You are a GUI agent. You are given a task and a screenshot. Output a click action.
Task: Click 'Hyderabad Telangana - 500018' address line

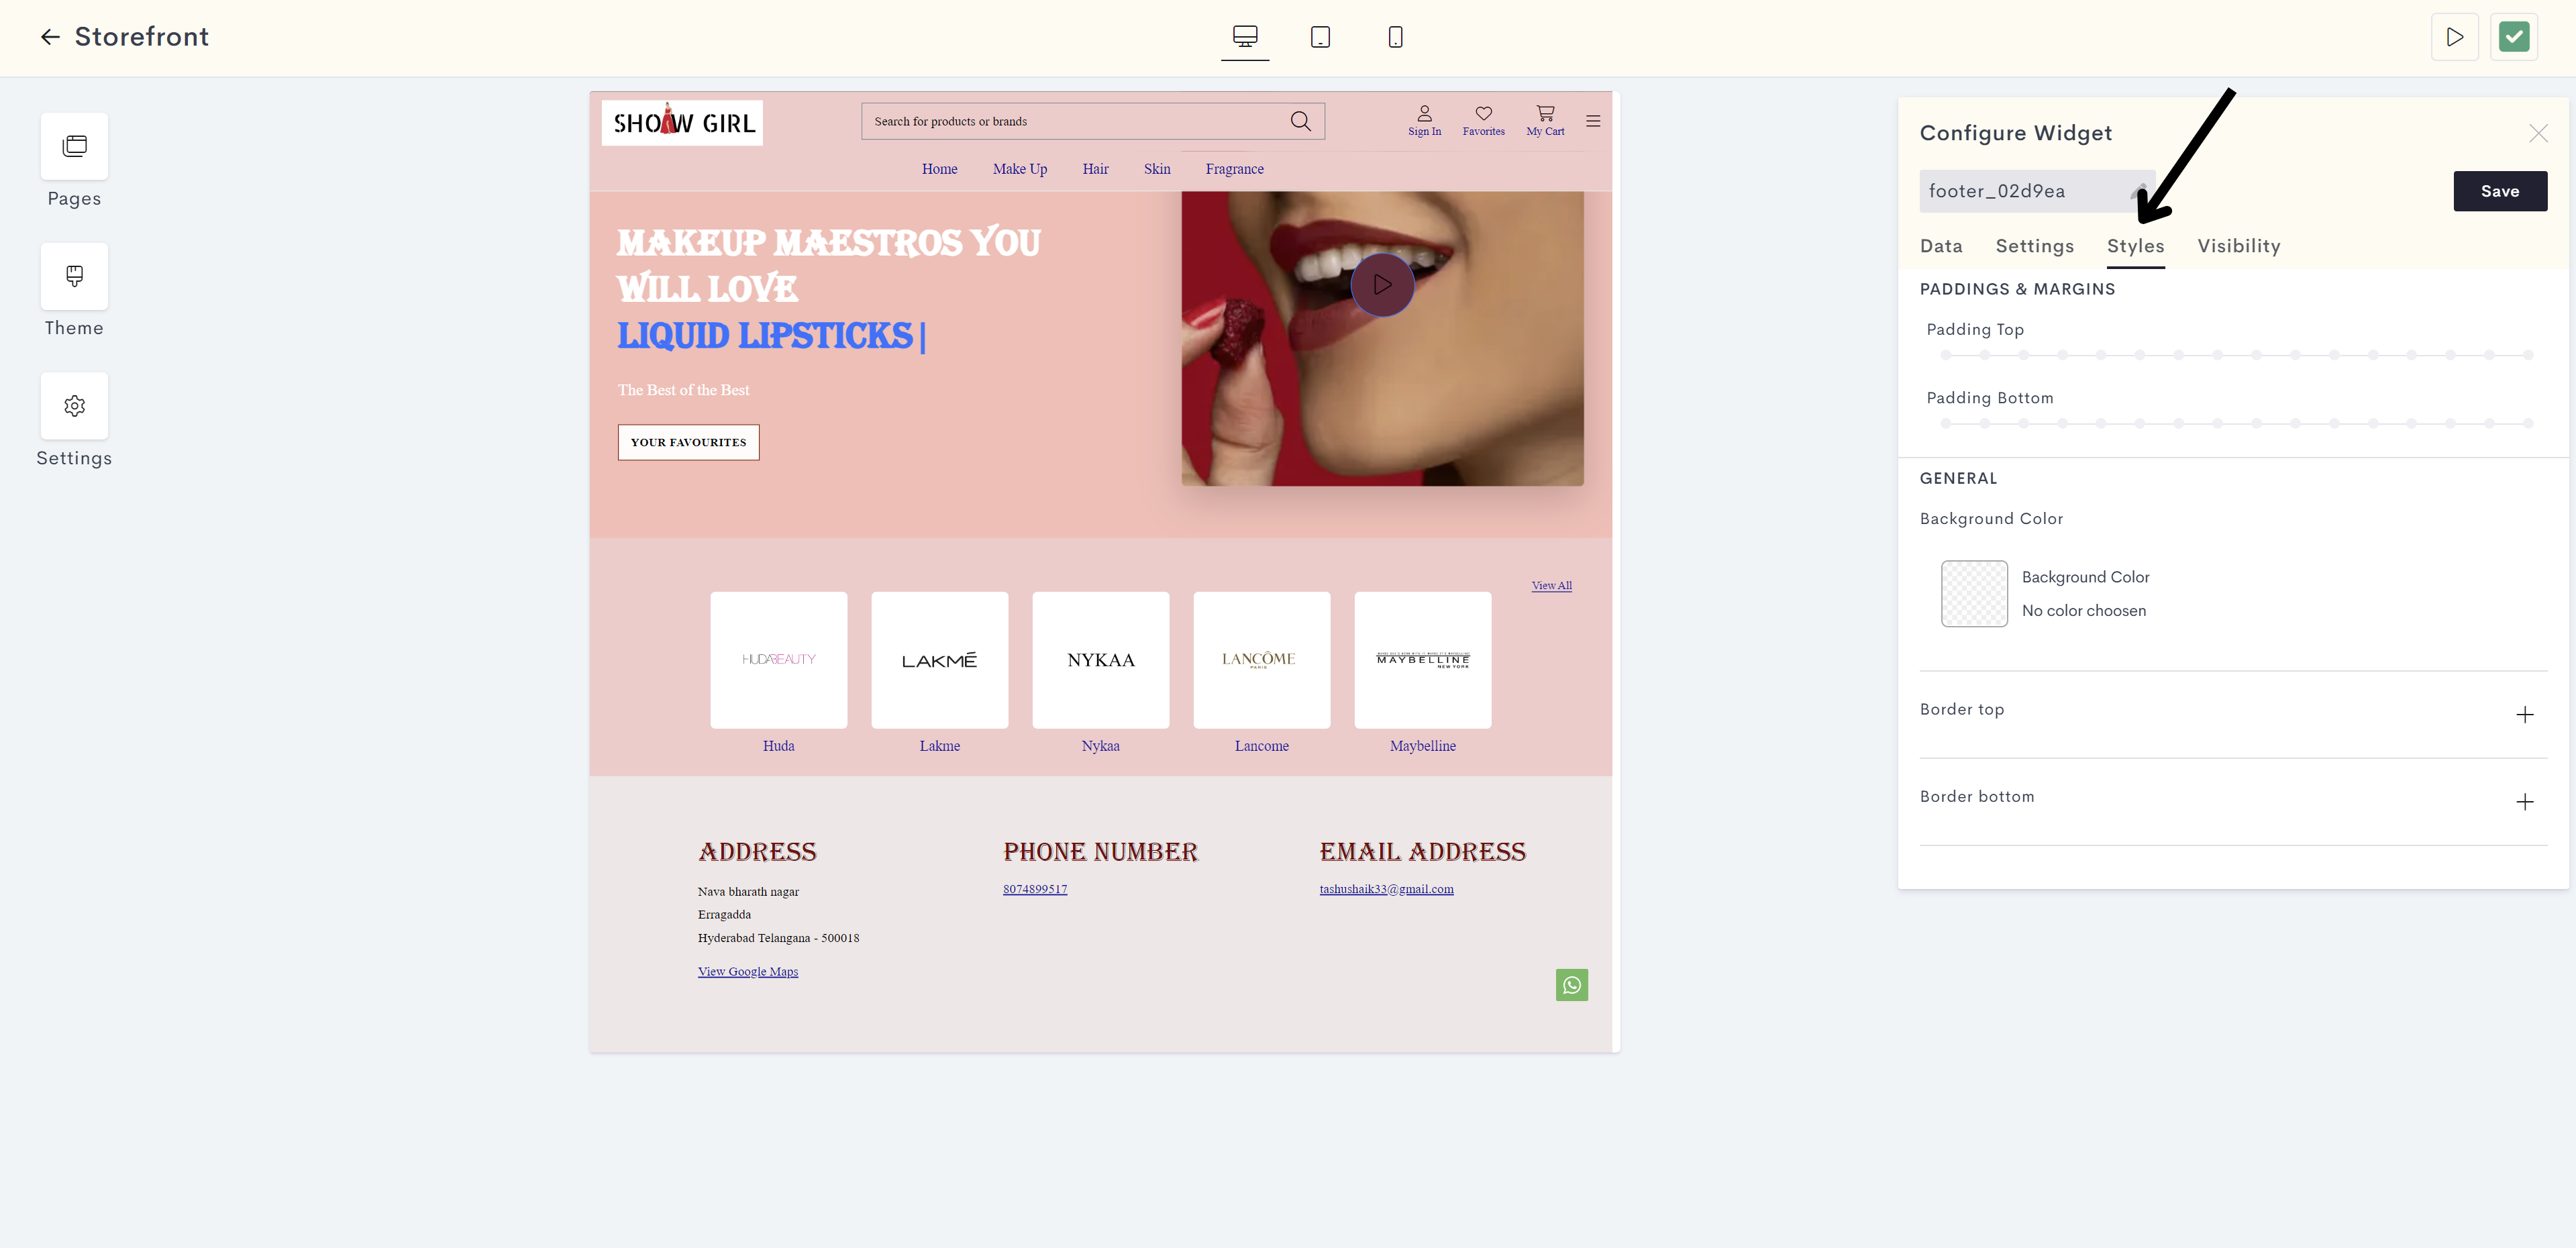pyautogui.click(x=778, y=938)
